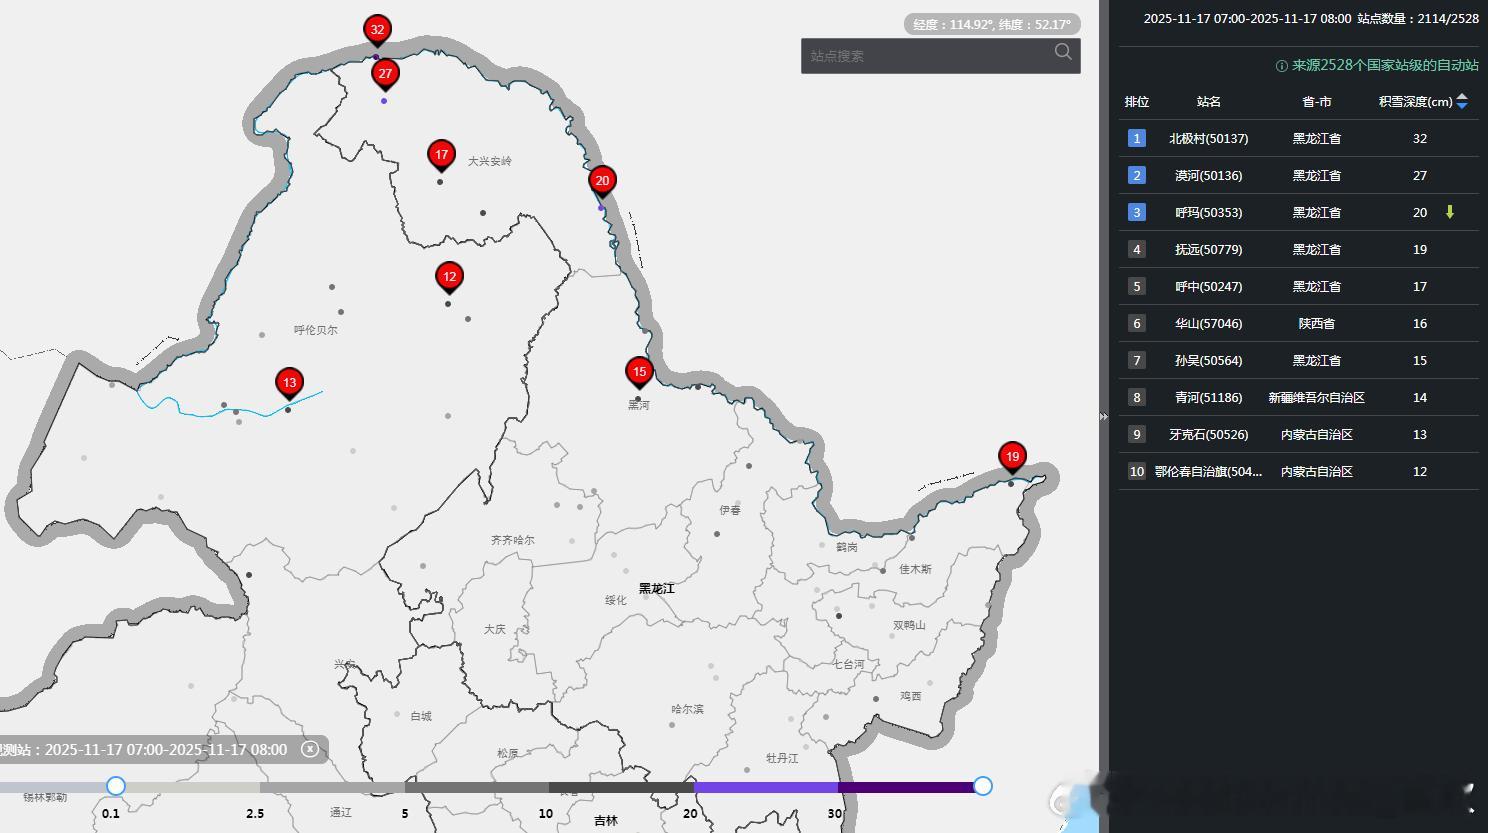This screenshot has width=1488, height=833.
Task: Click rank badge 4 for 抚远
Action: click(x=1136, y=249)
